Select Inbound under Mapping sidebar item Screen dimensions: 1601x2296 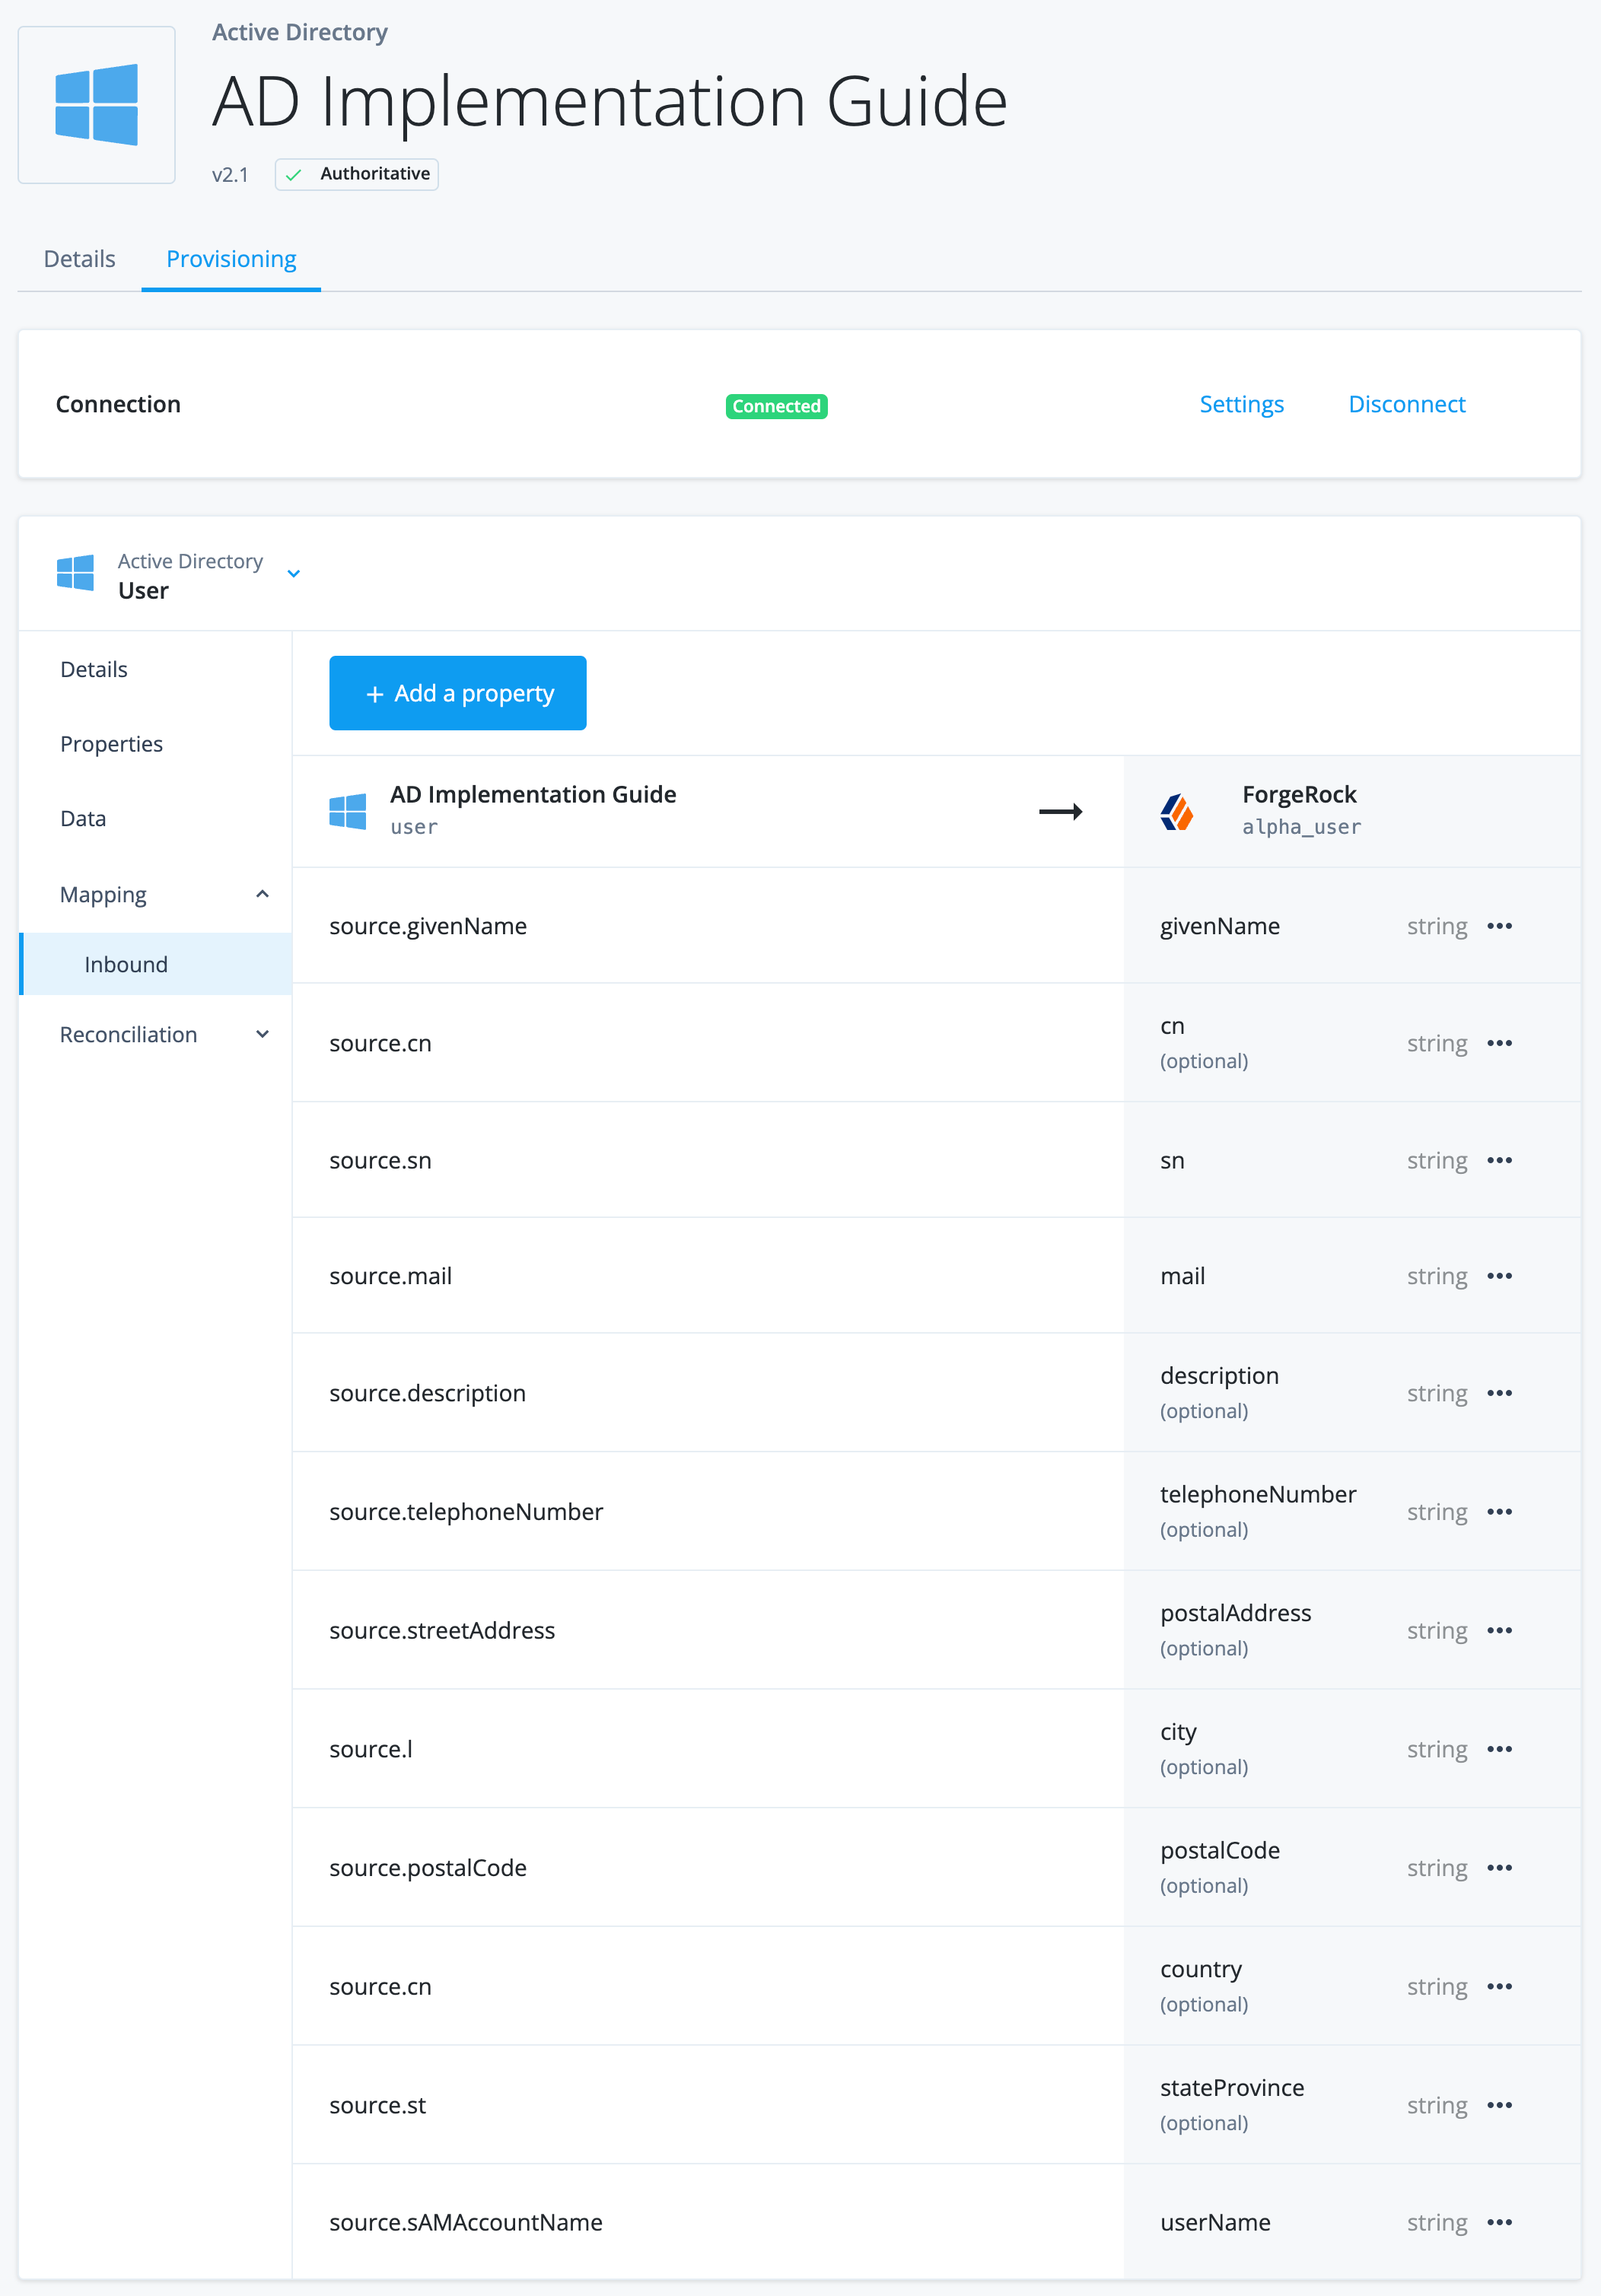[x=123, y=963]
